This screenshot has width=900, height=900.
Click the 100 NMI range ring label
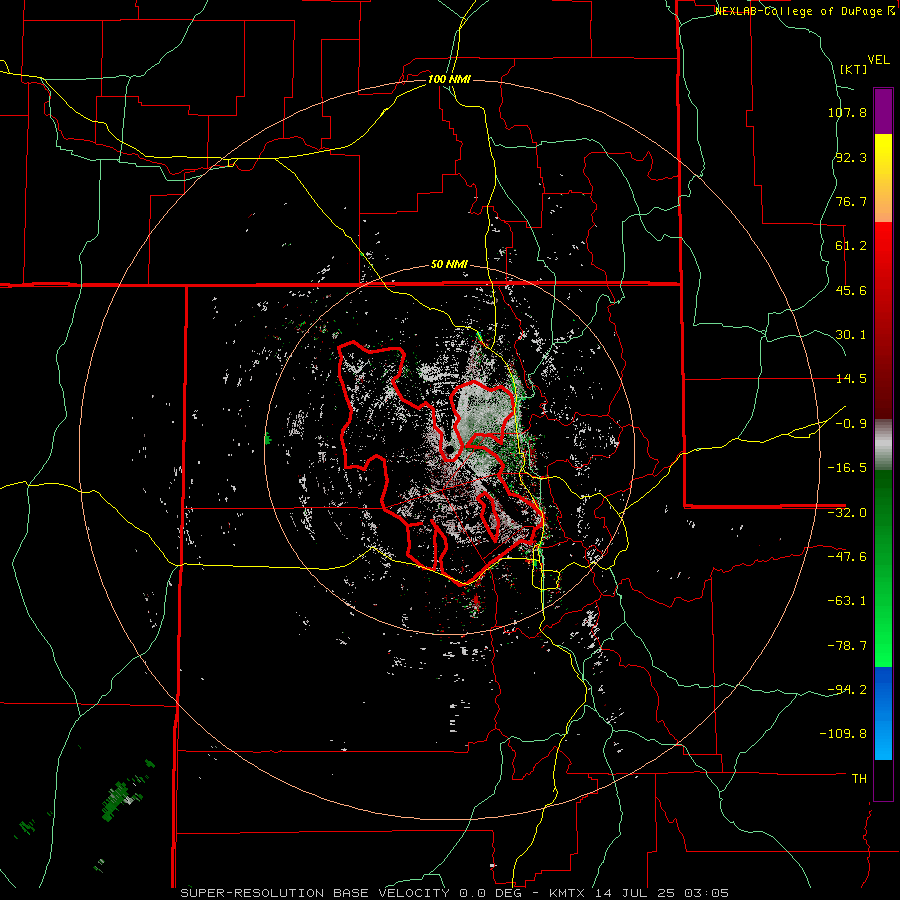pos(449,79)
